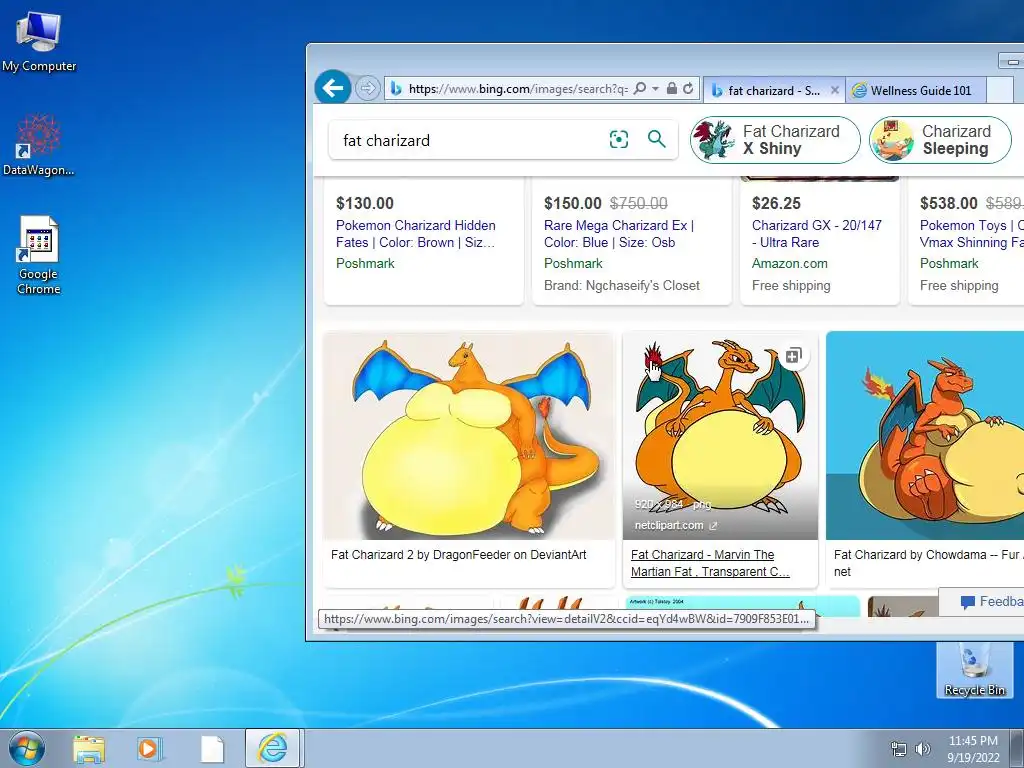Viewport: 1024px width, 768px height.
Task: Click the $538.00 price text
Action: [949, 203]
